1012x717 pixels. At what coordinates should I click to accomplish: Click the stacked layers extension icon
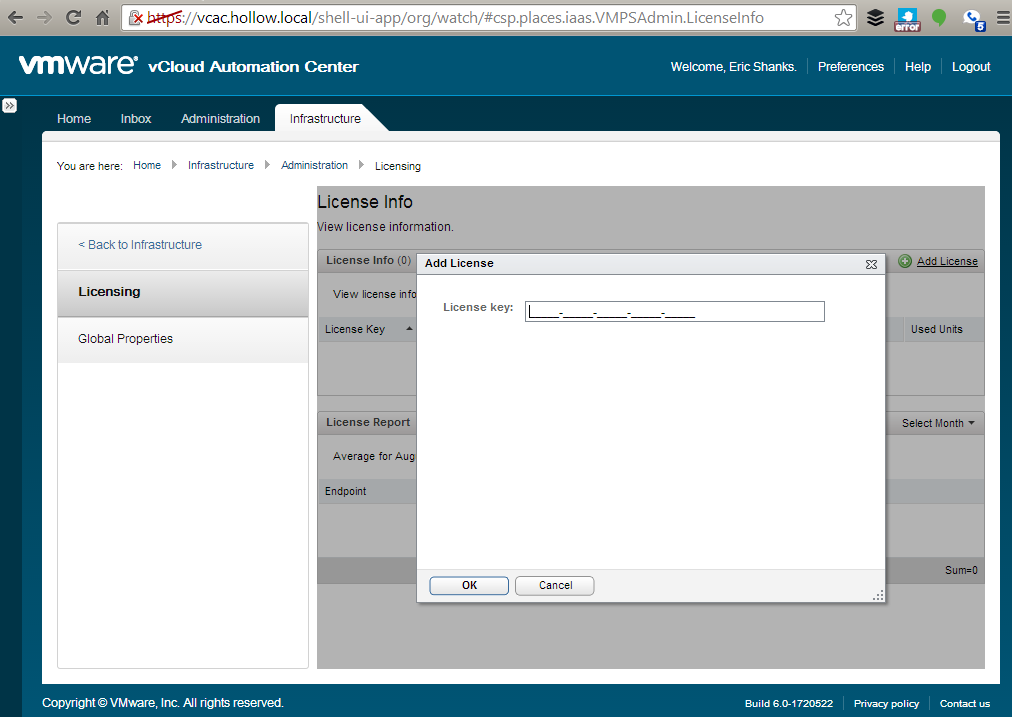(875, 17)
